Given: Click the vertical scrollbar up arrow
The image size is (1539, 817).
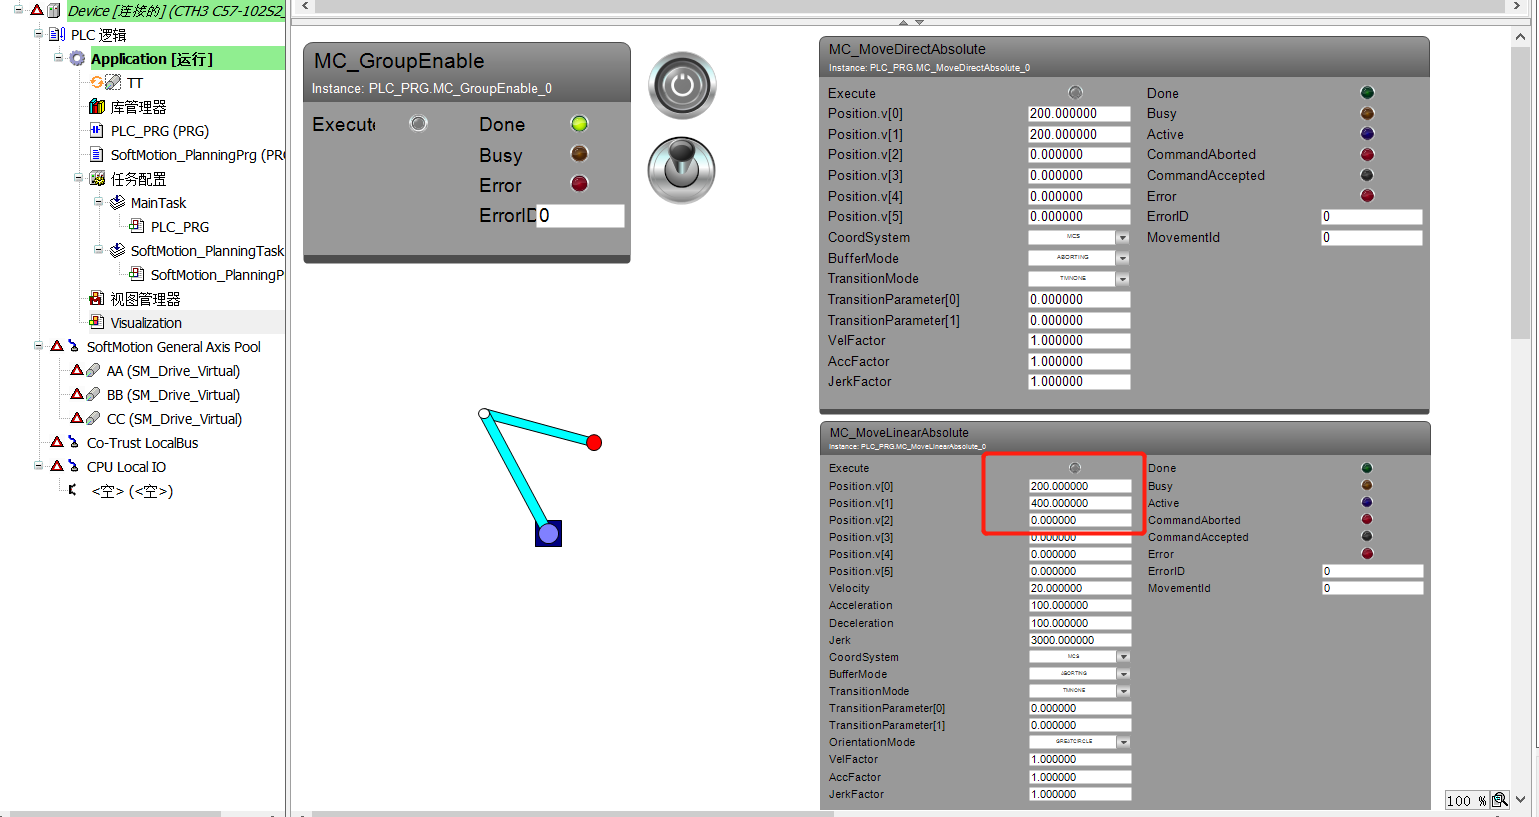Looking at the screenshot, I should click(x=1520, y=36).
